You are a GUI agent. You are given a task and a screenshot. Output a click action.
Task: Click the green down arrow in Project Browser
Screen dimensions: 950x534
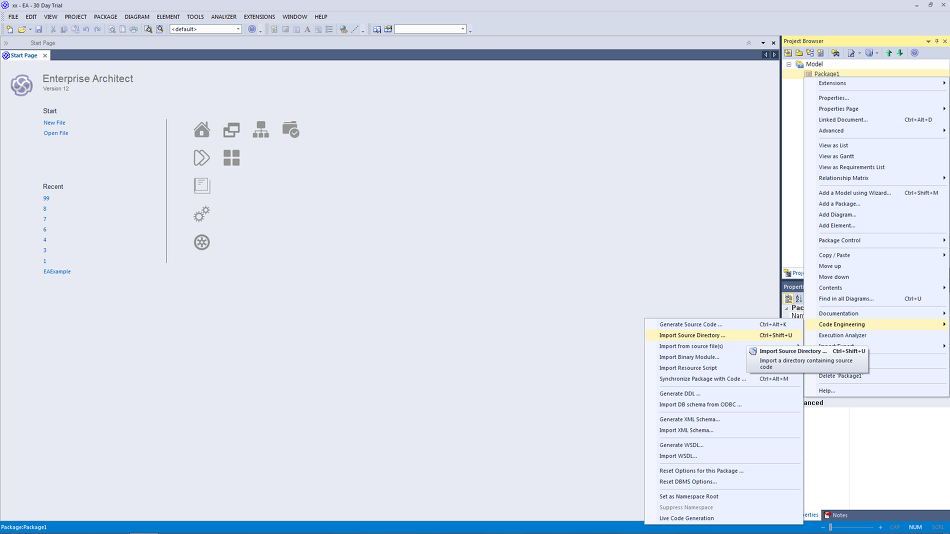(900, 53)
